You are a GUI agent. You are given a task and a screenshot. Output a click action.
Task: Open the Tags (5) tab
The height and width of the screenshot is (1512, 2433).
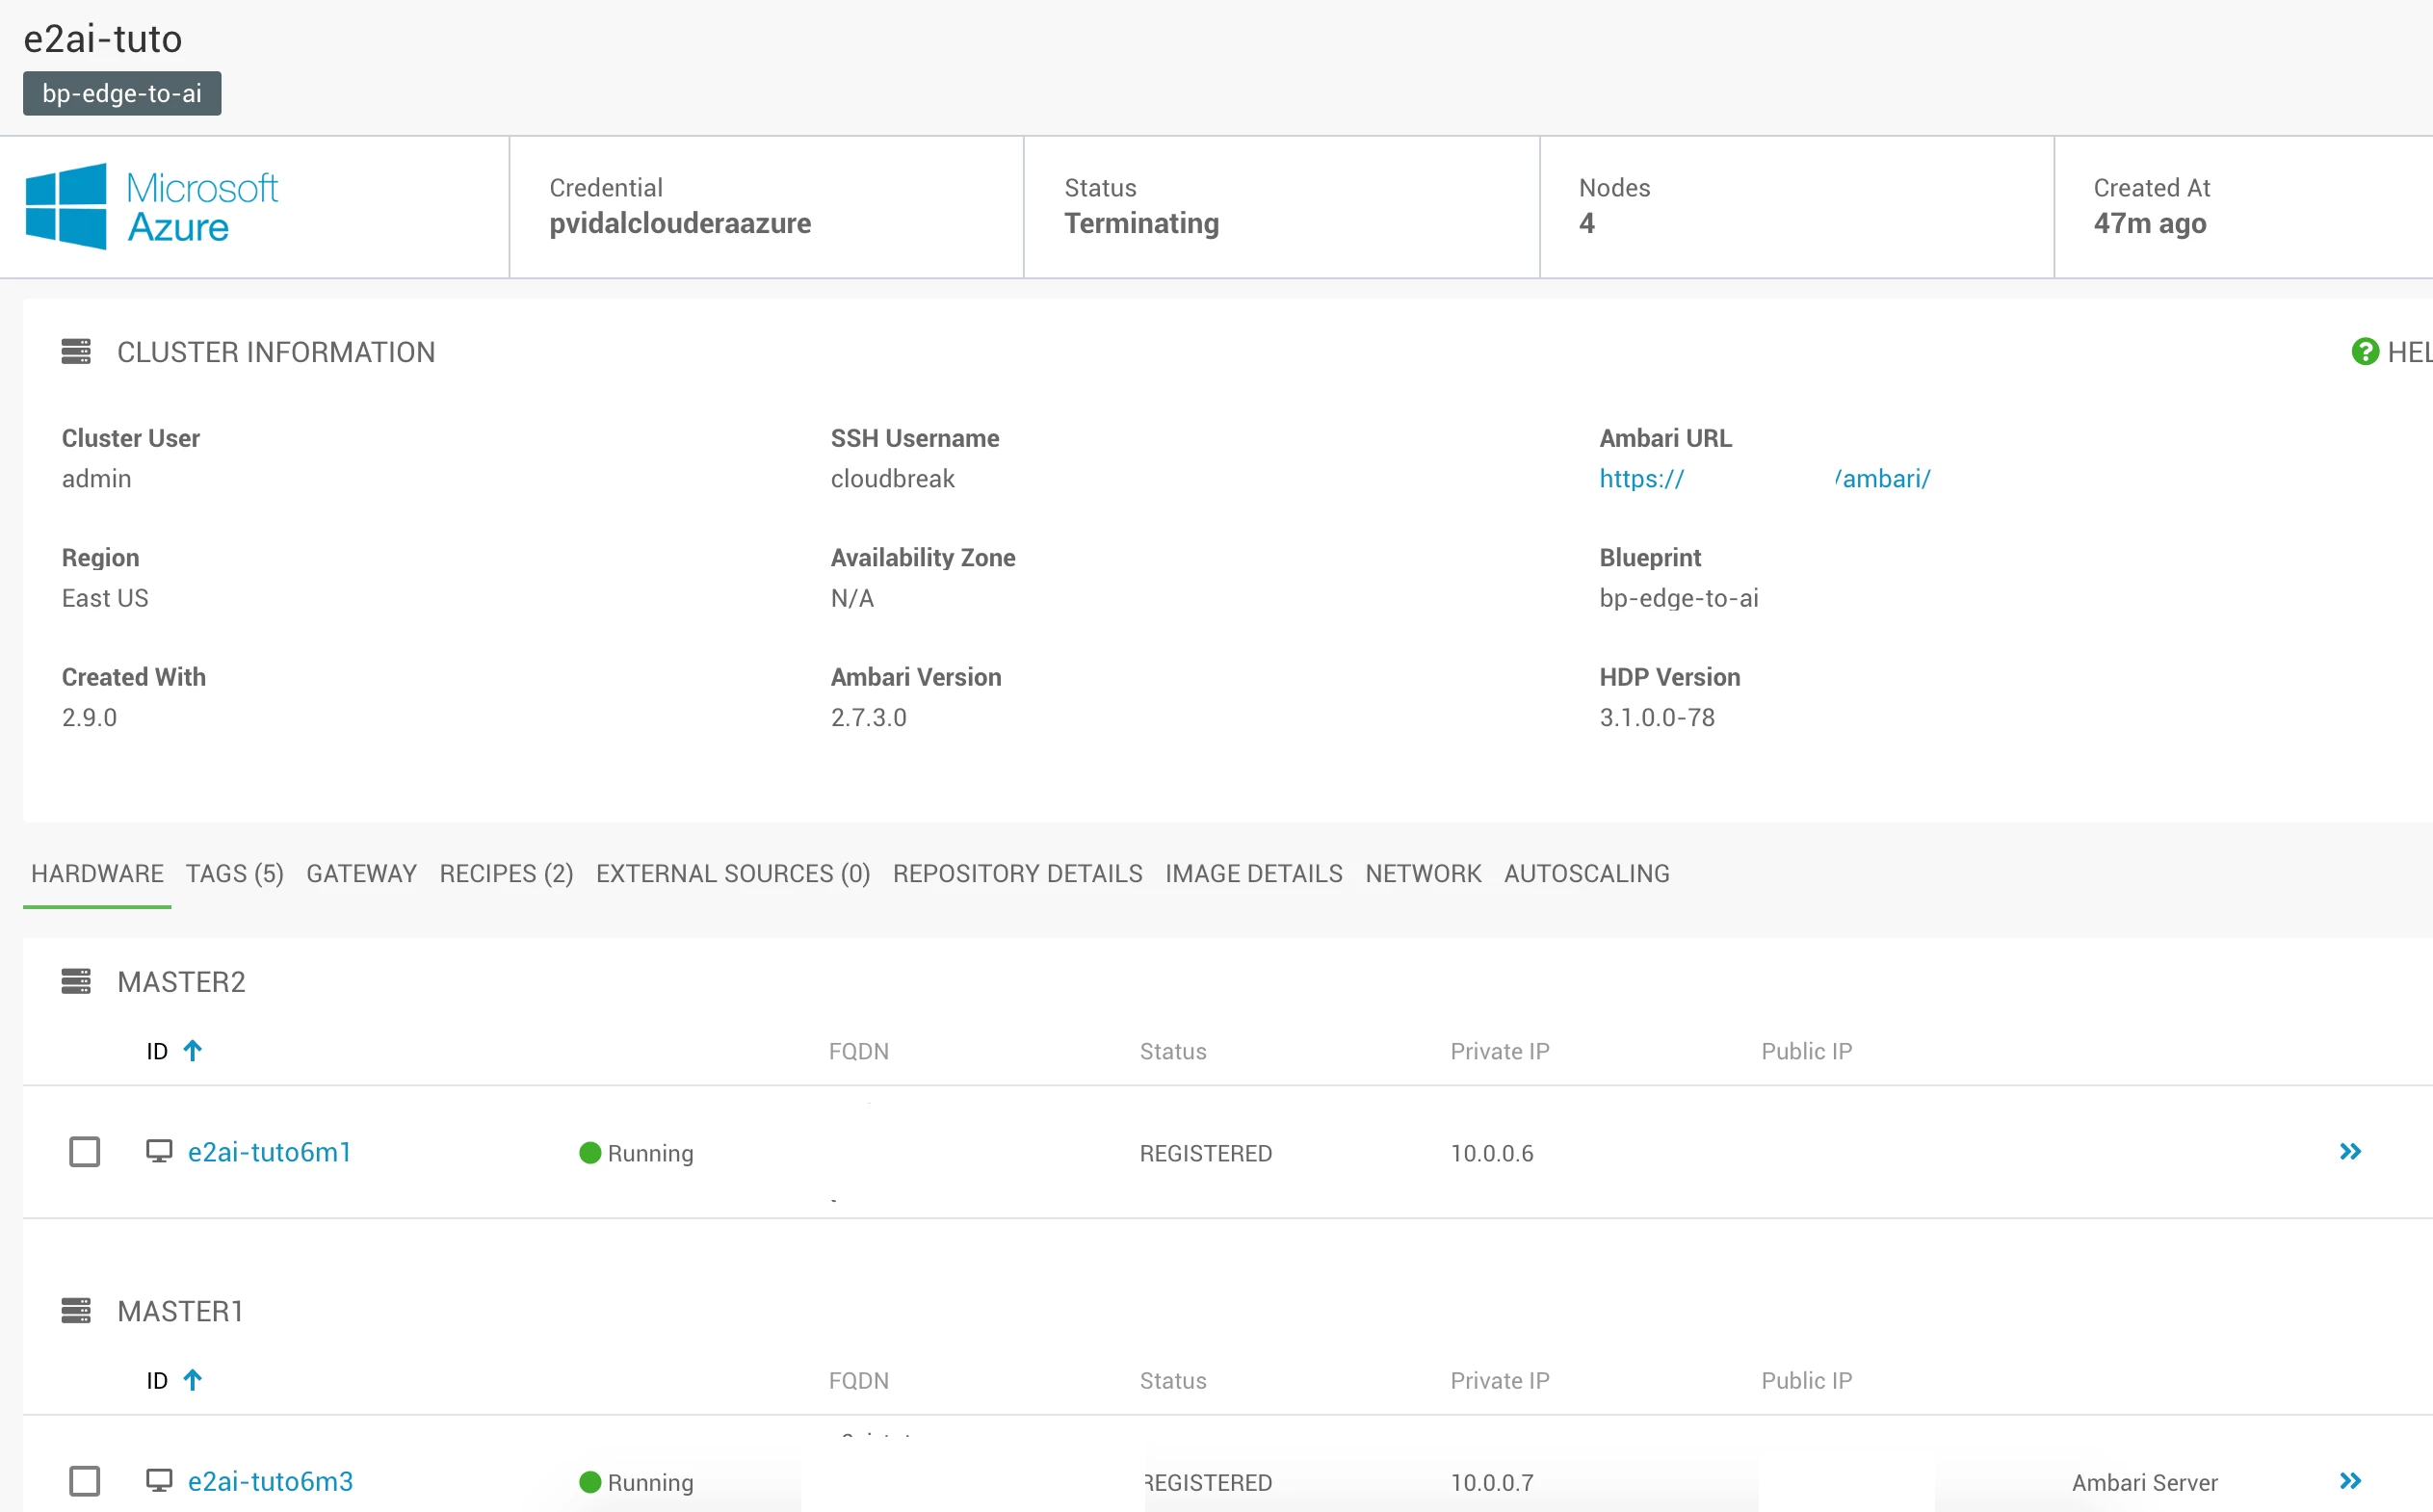coord(235,874)
